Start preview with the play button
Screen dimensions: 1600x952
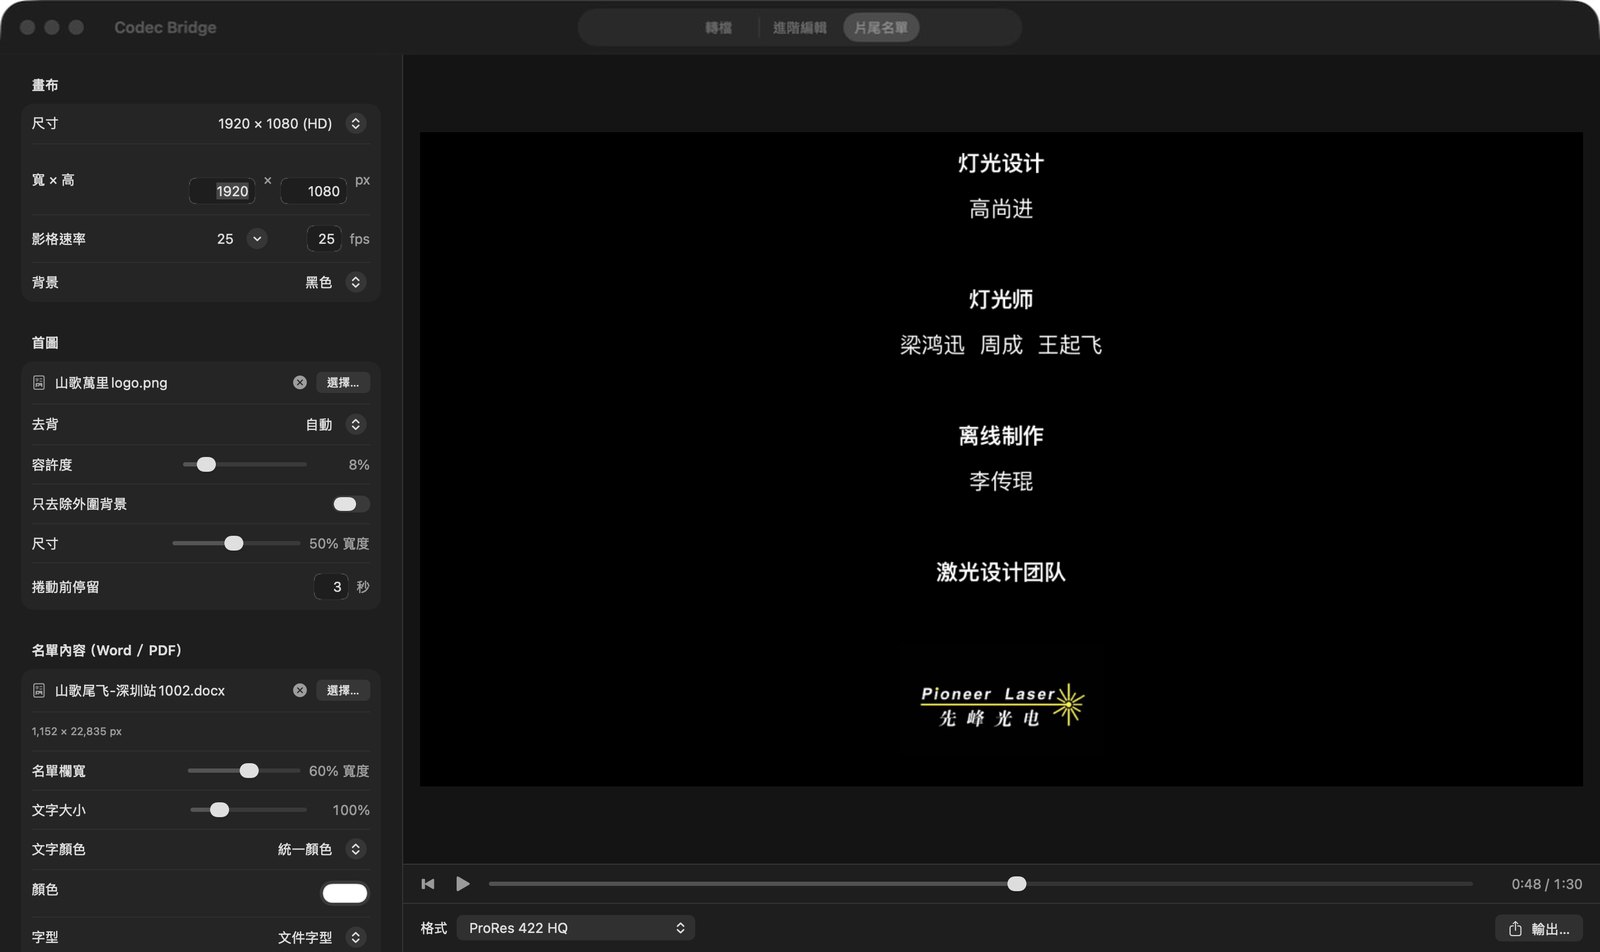(x=462, y=884)
